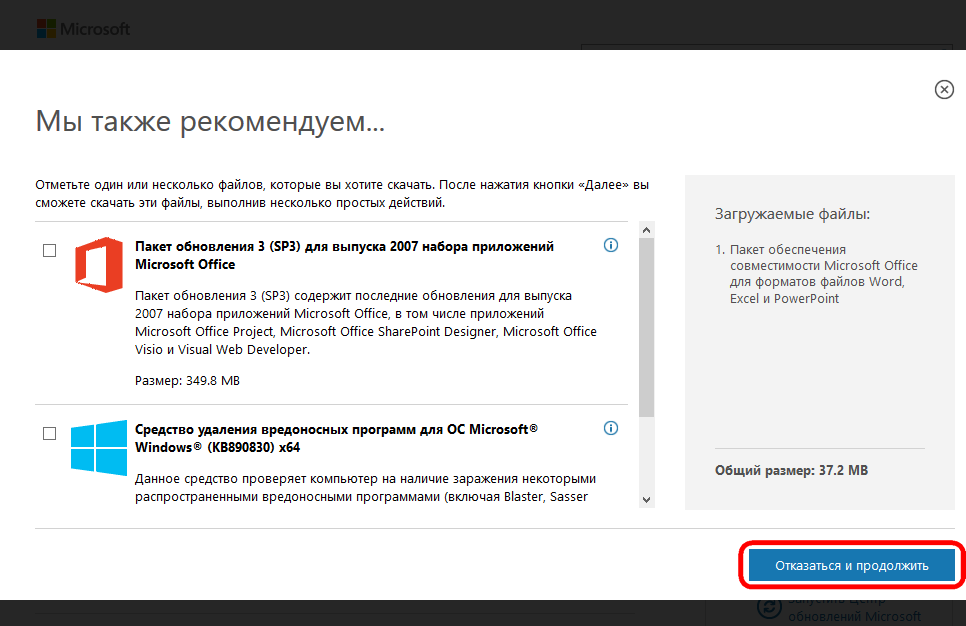Click the "Размер: 349.8 MB" text
Viewport: 966px width, 626px height.
[x=187, y=381]
